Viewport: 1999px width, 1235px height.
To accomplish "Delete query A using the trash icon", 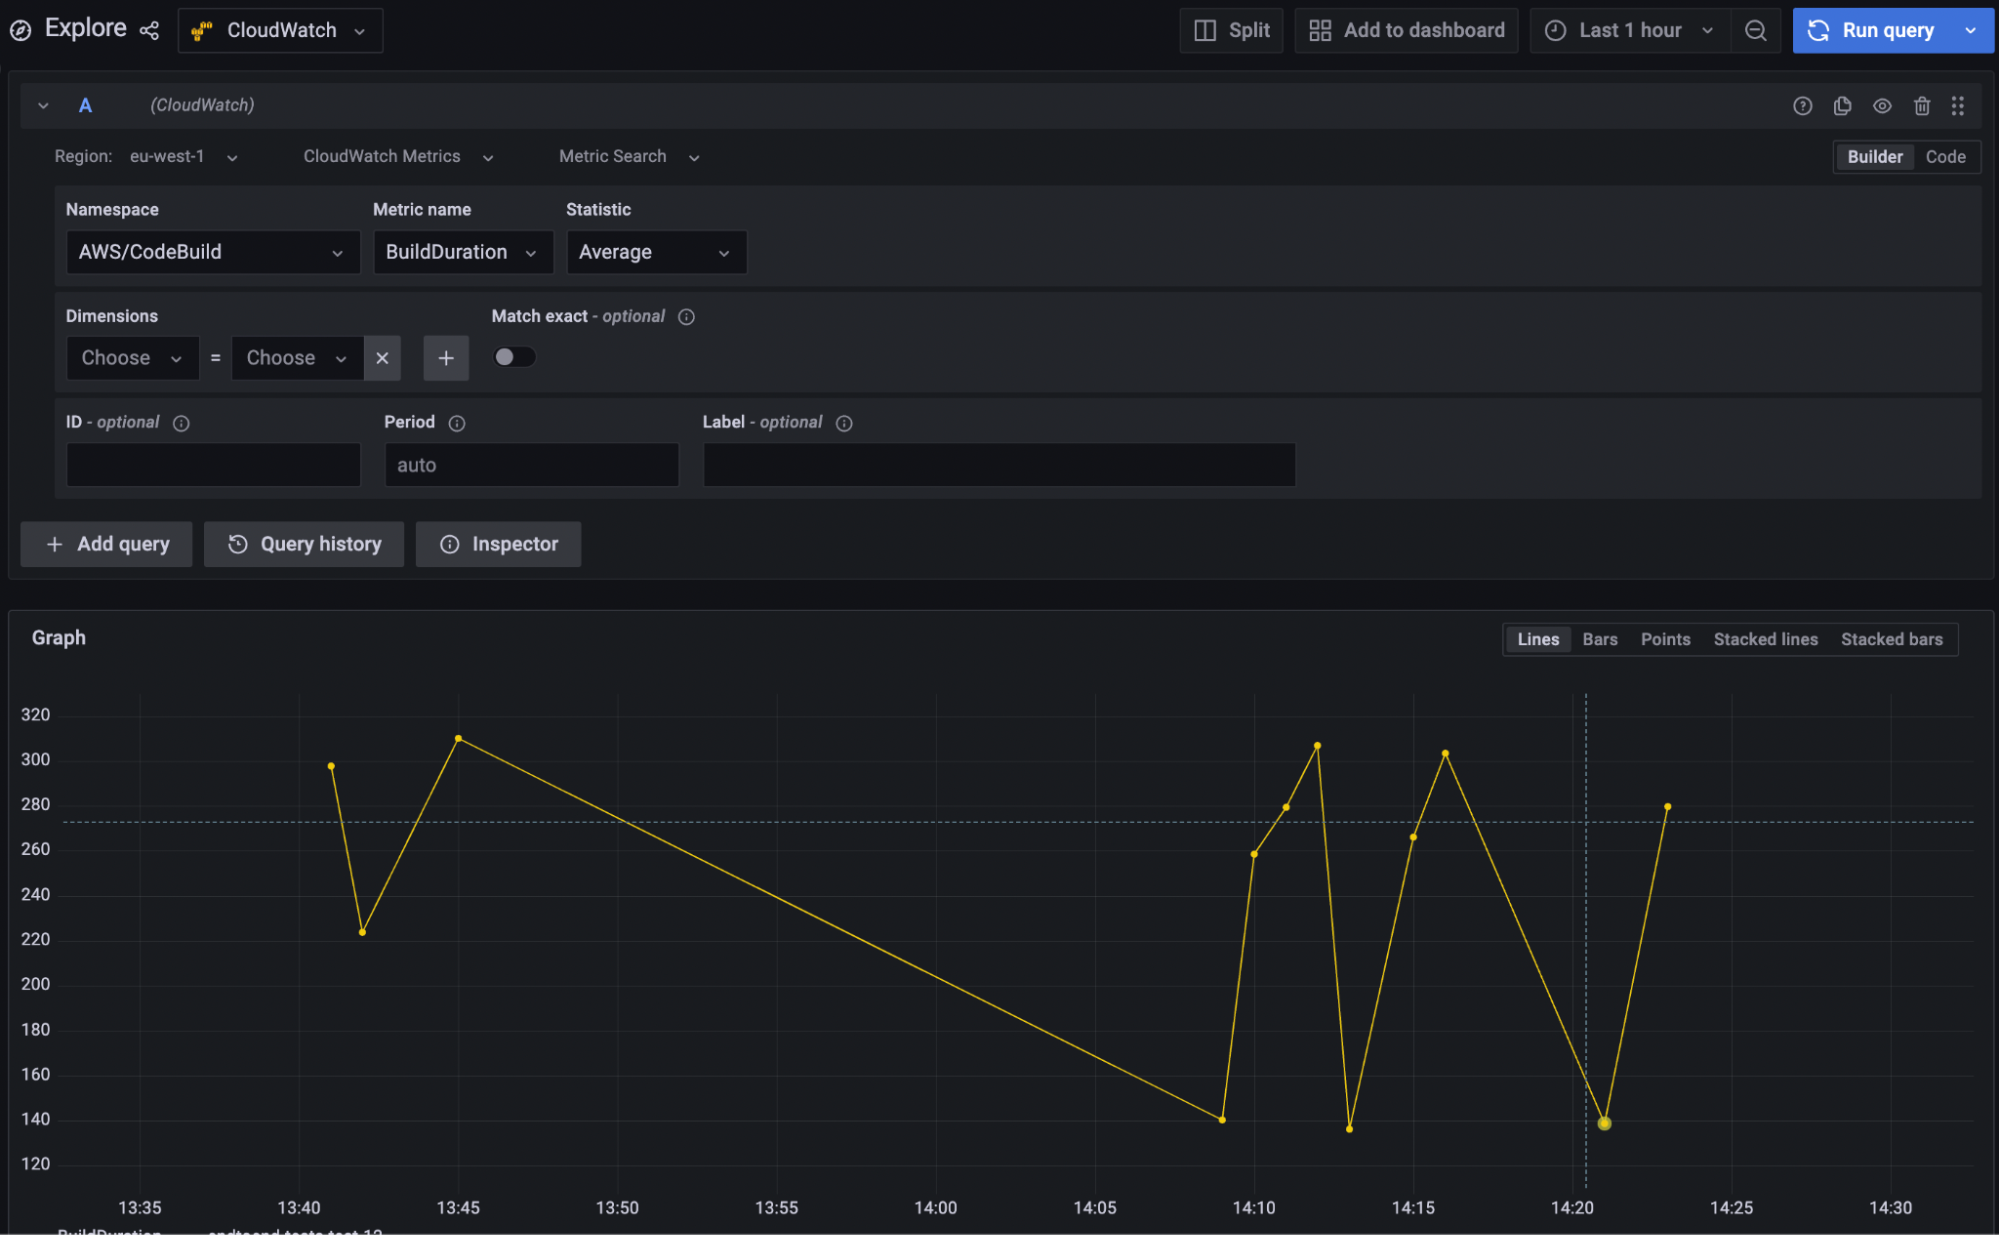I will [x=1921, y=105].
